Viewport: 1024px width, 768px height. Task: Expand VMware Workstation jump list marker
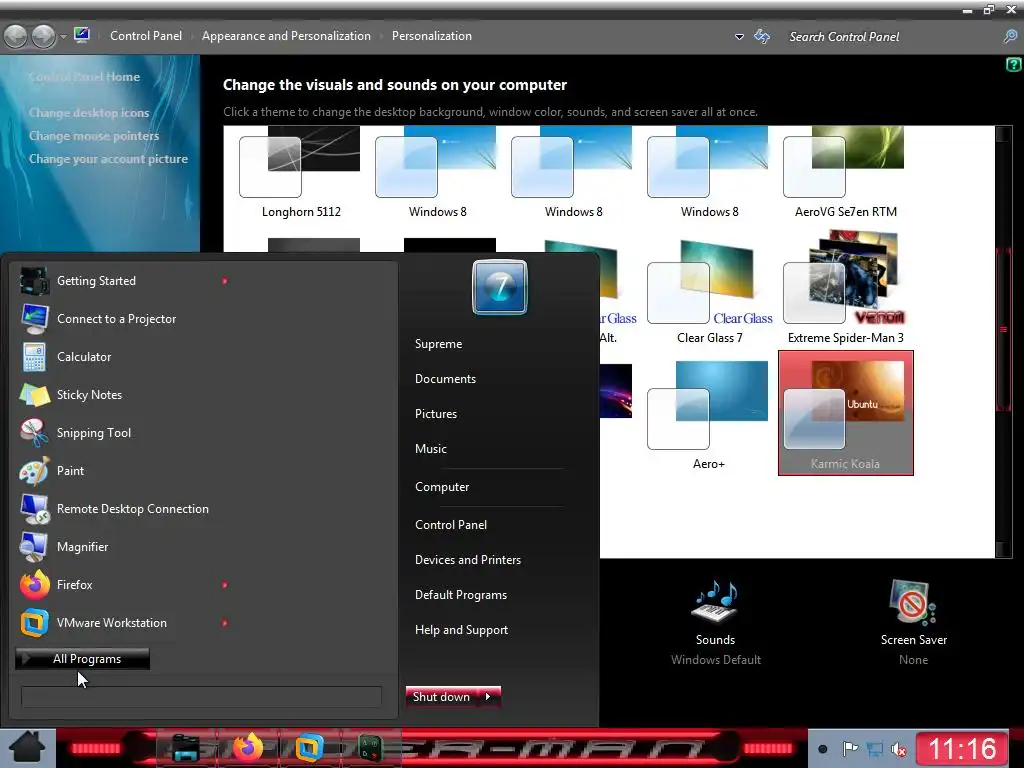225,622
